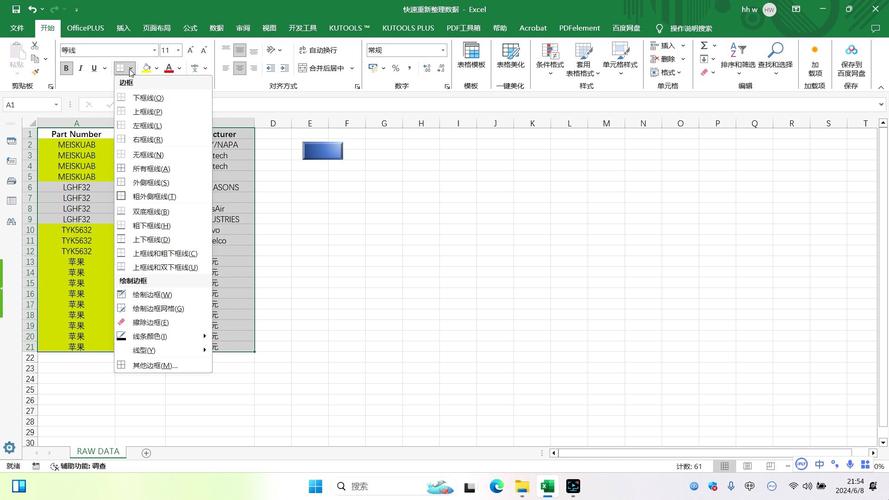This screenshot has height=500, width=889.
Task: Click the Format Painter brush
Action: point(35,71)
